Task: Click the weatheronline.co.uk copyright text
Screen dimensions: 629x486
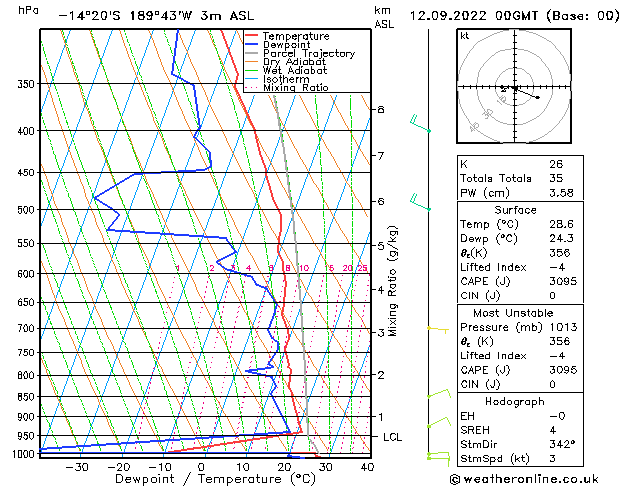Action: [x=524, y=479]
